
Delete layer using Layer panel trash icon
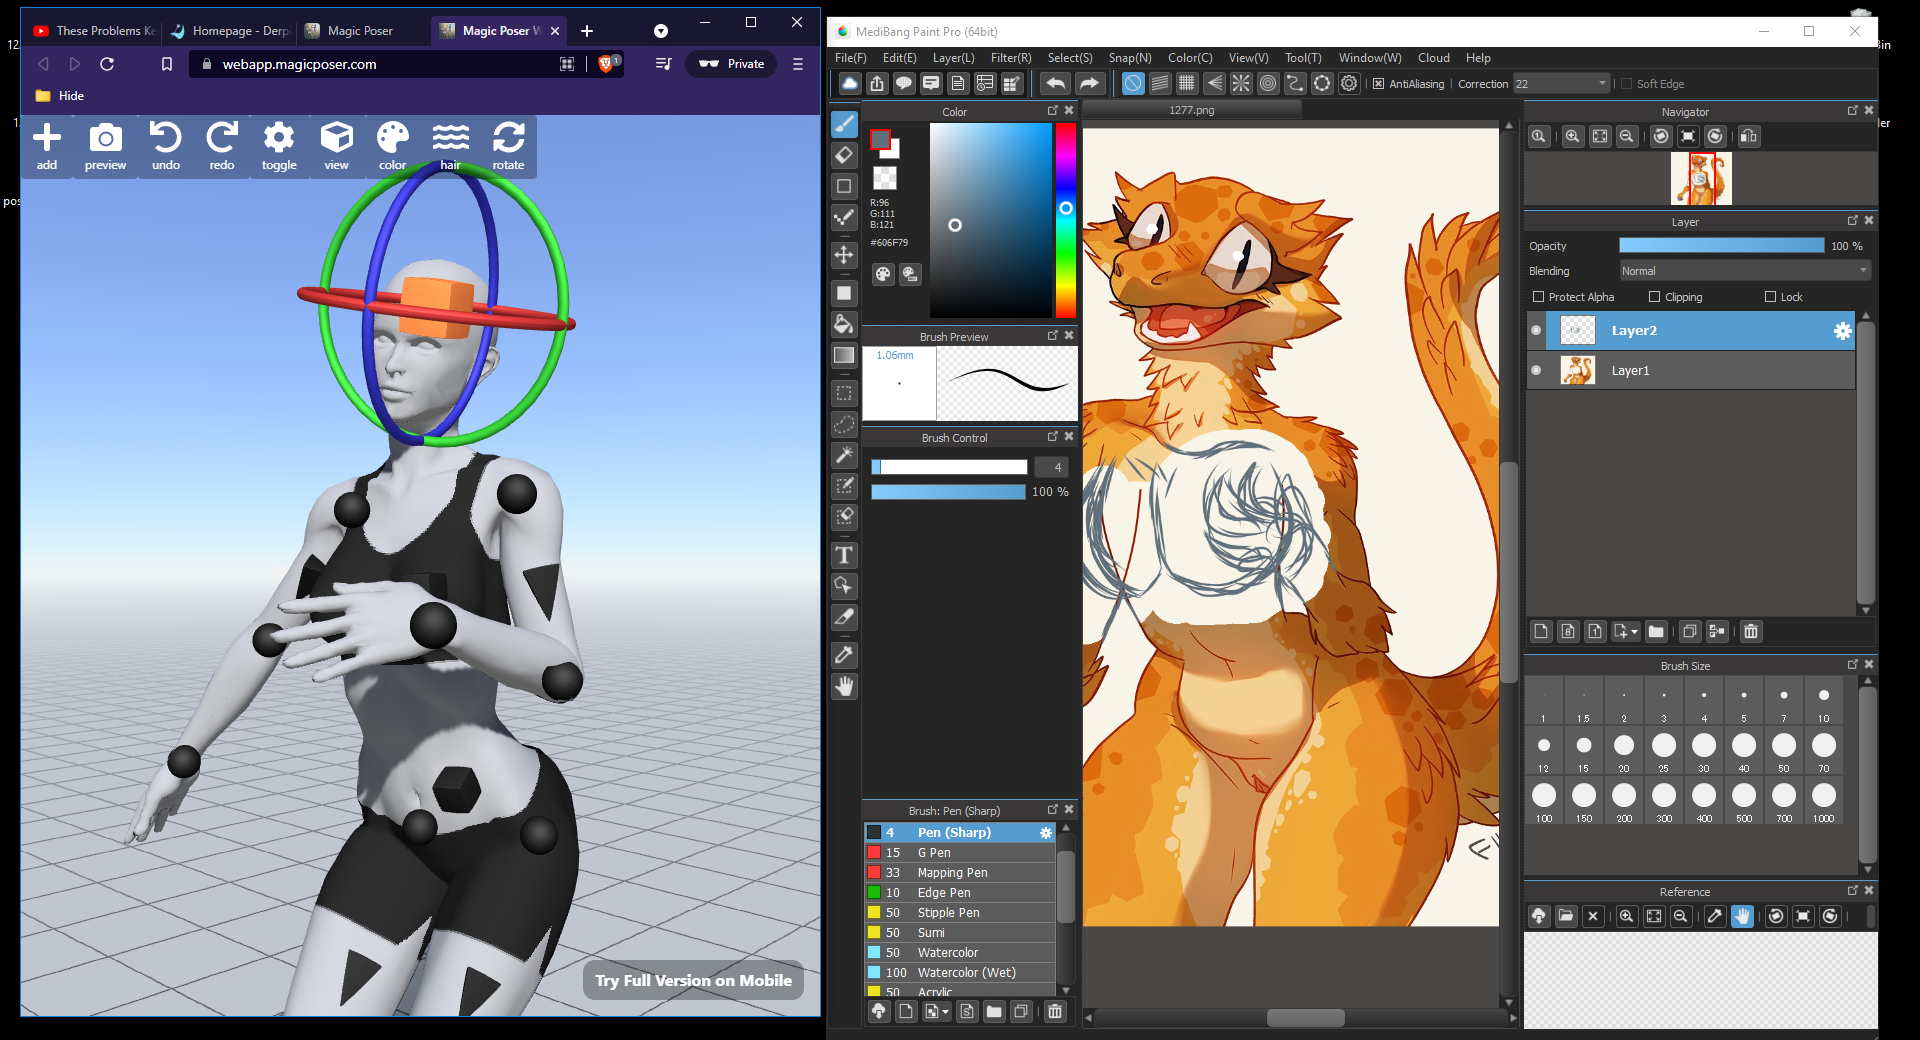click(x=1751, y=631)
